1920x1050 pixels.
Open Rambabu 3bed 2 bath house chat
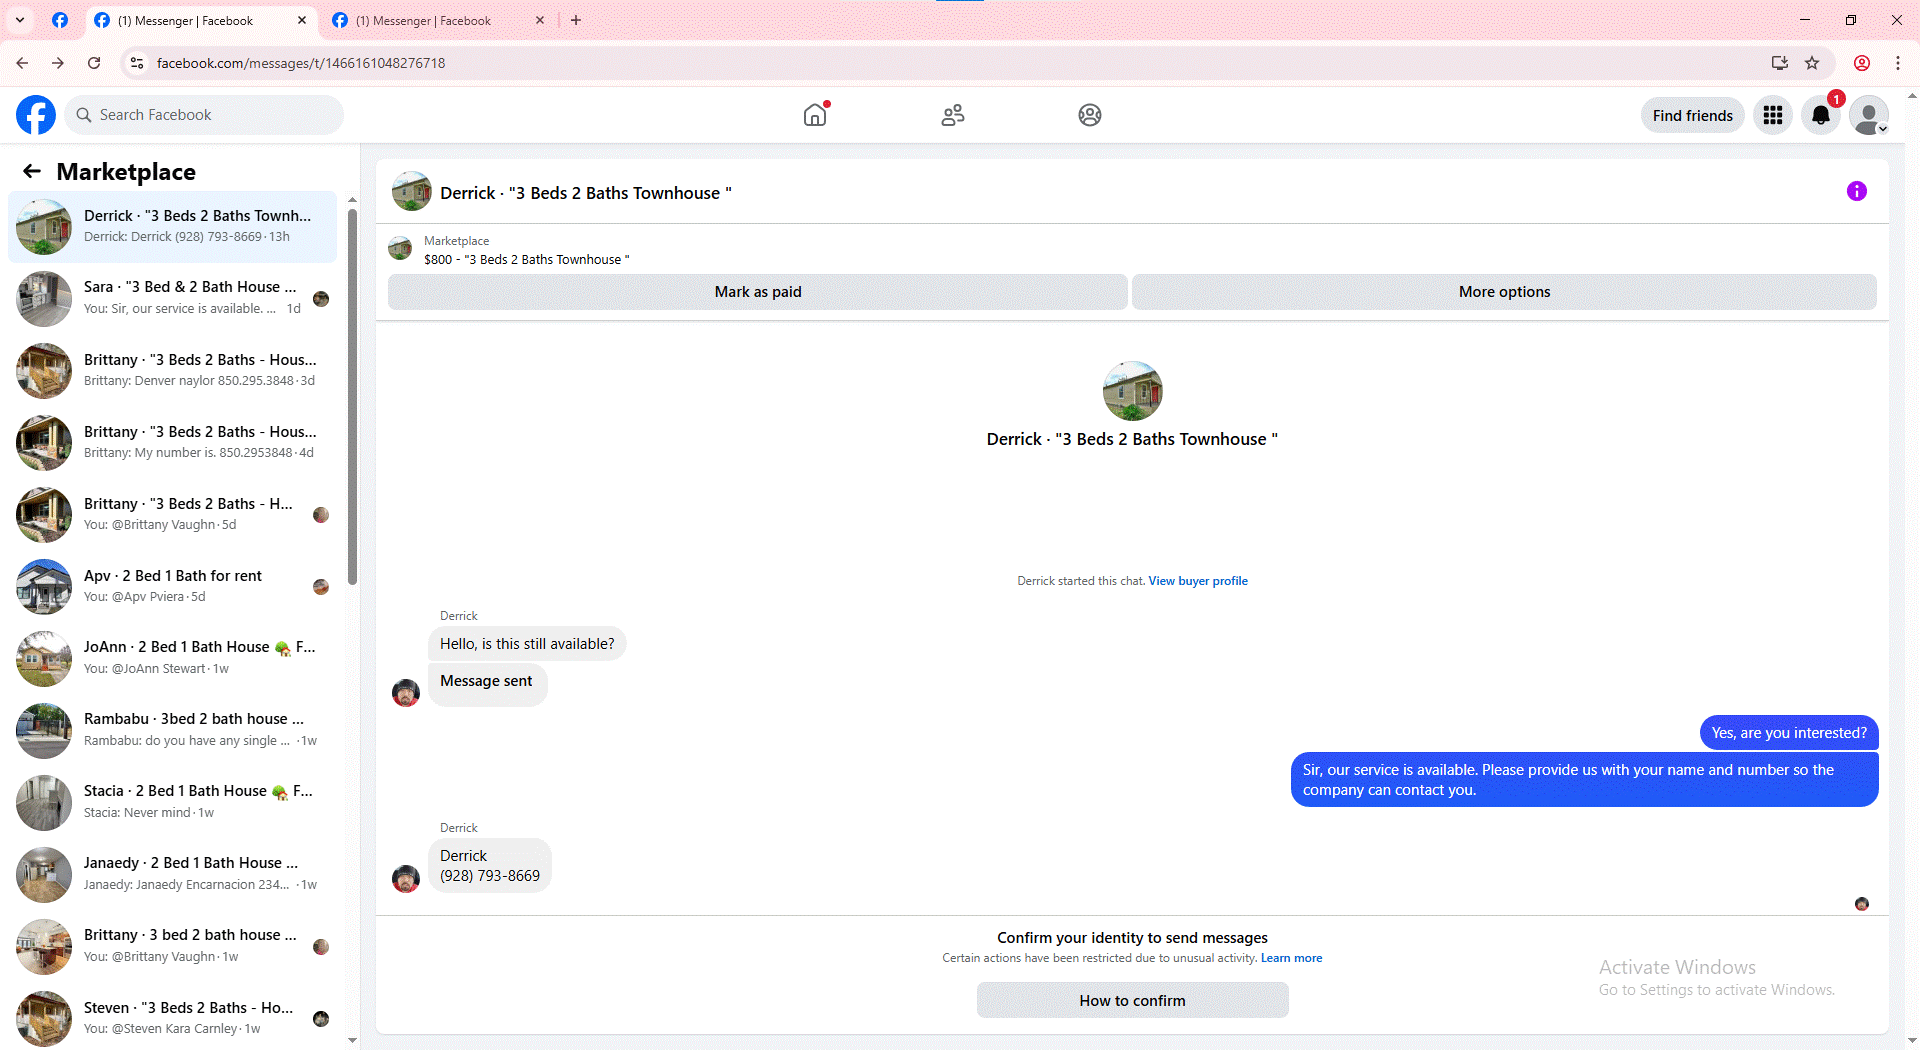pyautogui.click(x=172, y=731)
